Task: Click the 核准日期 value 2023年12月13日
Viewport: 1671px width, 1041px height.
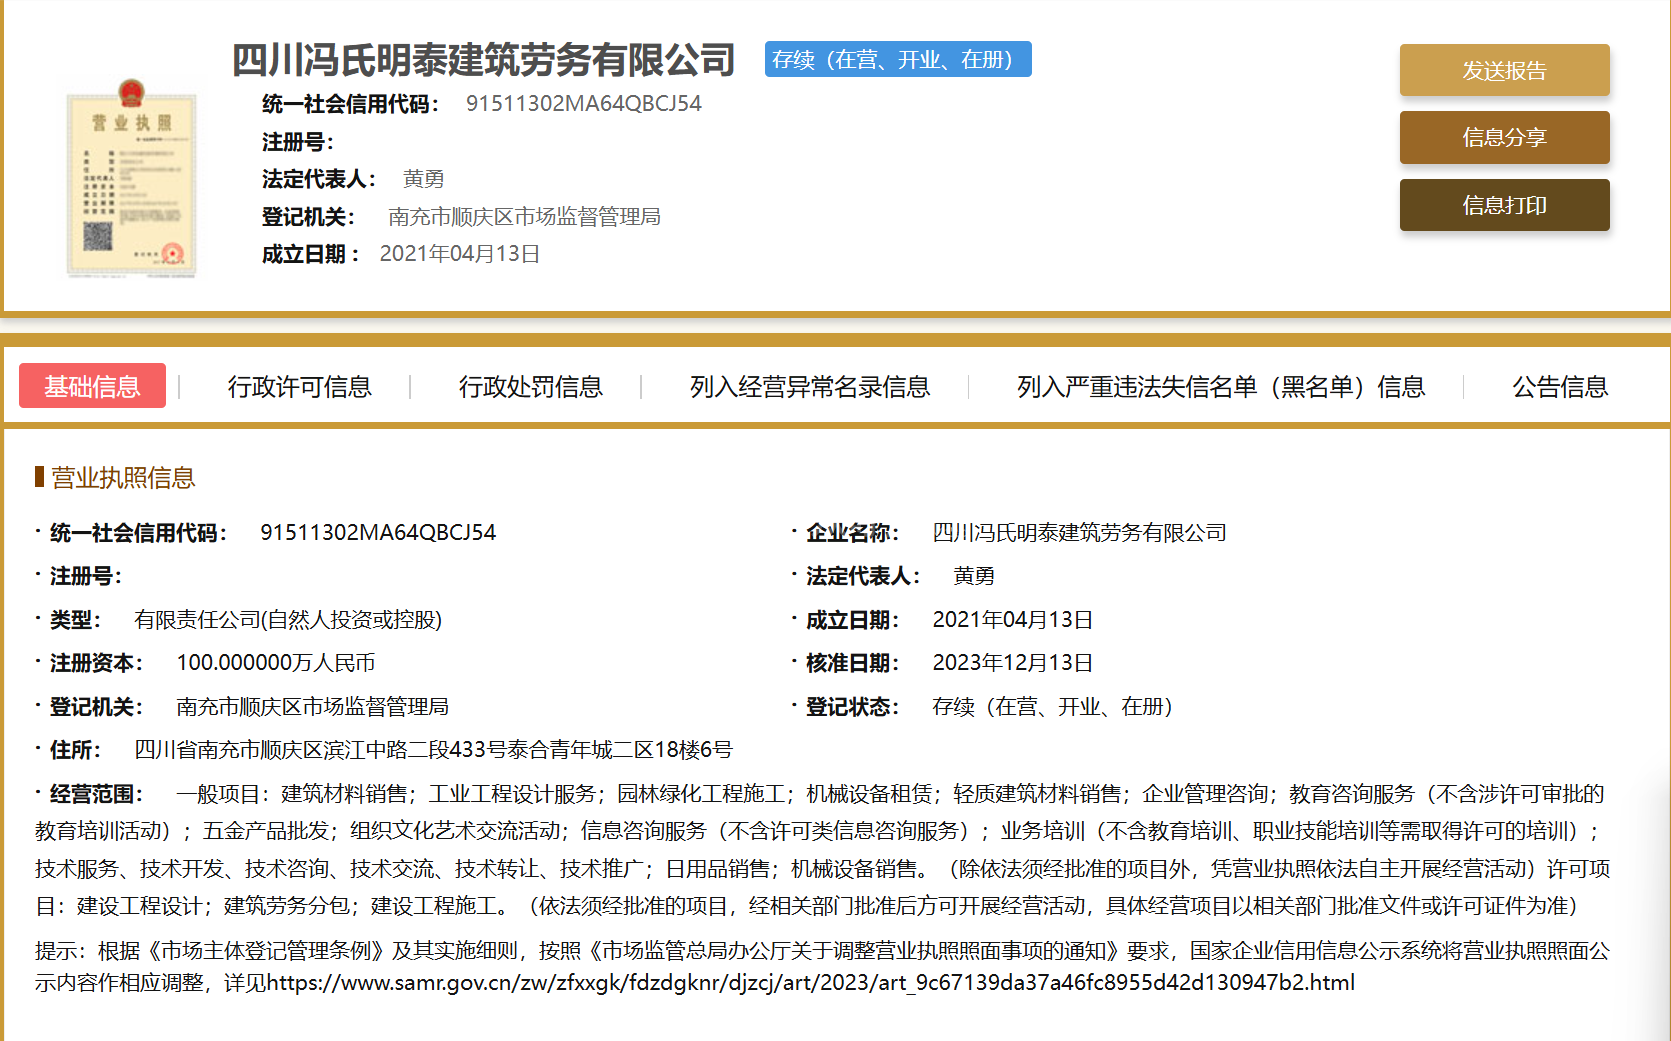Action: tap(1012, 663)
